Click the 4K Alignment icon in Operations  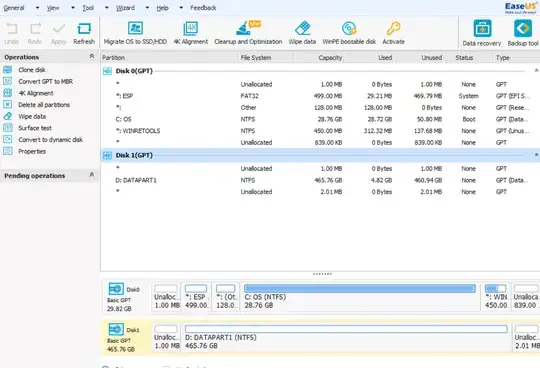click(x=8, y=93)
